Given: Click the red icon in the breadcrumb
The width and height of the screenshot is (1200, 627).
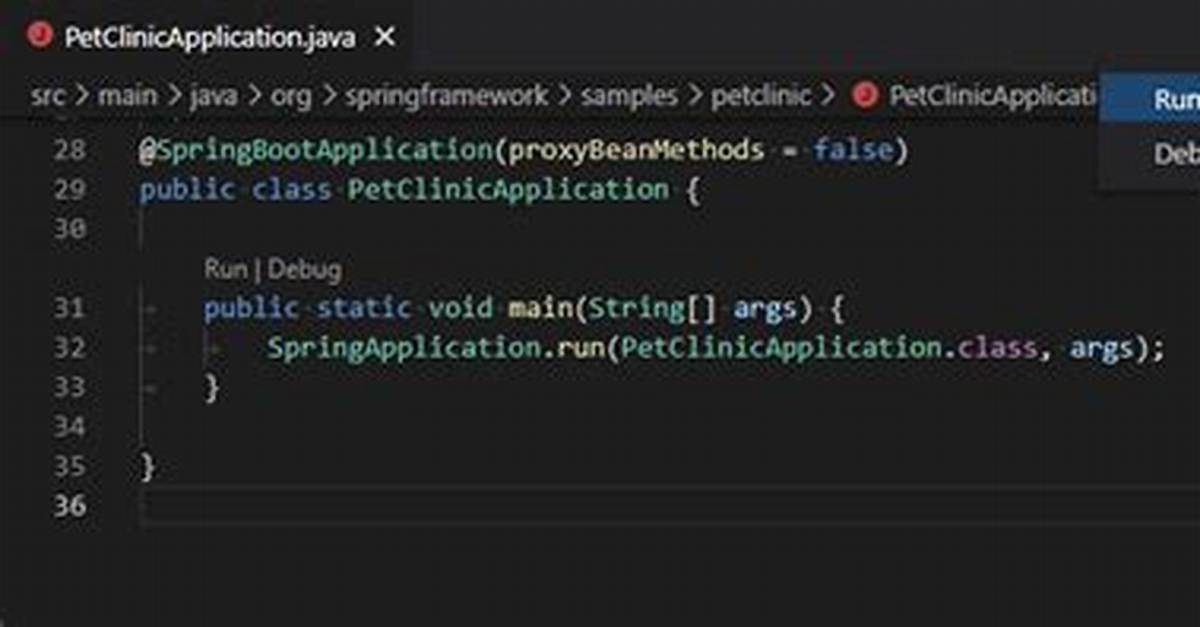Looking at the screenshot, I should (x=865, y=96).
